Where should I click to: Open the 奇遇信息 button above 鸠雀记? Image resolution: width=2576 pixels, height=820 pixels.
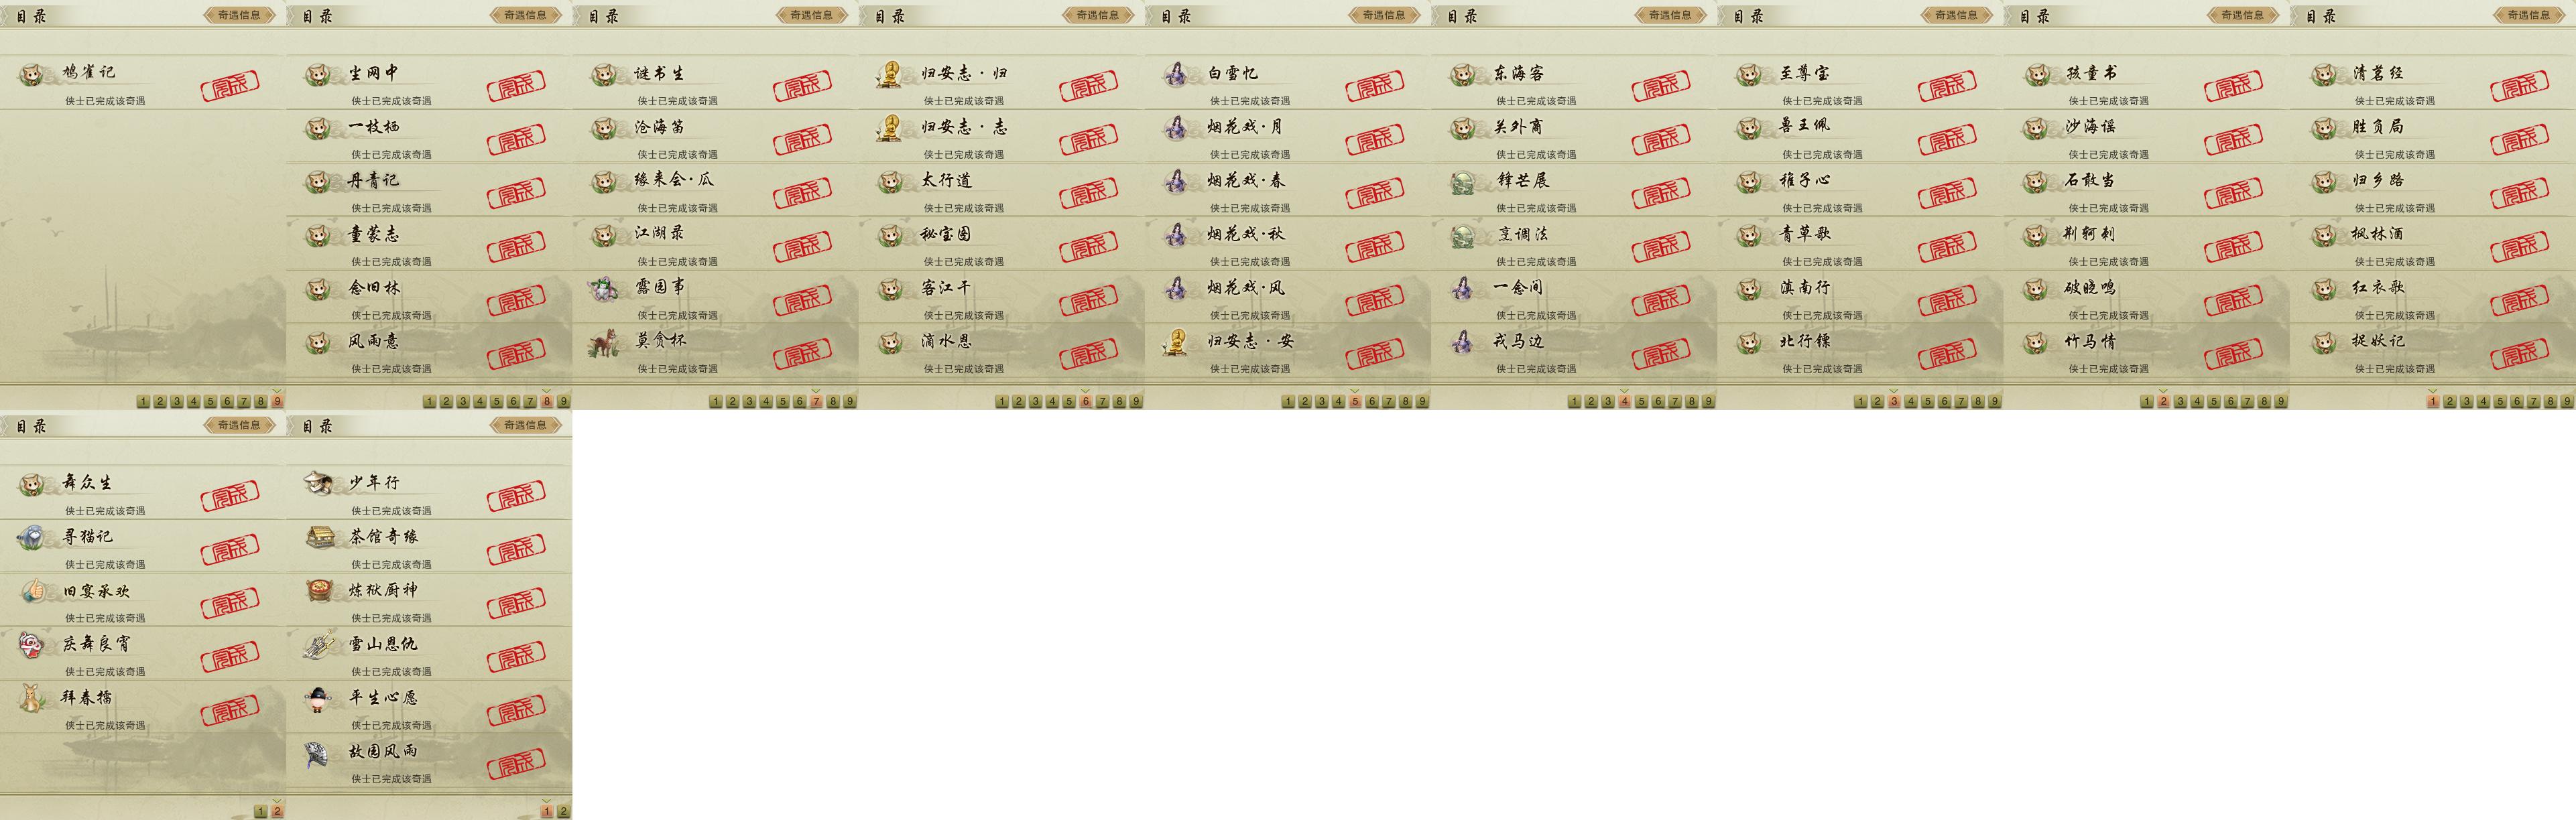click(239, 15)
